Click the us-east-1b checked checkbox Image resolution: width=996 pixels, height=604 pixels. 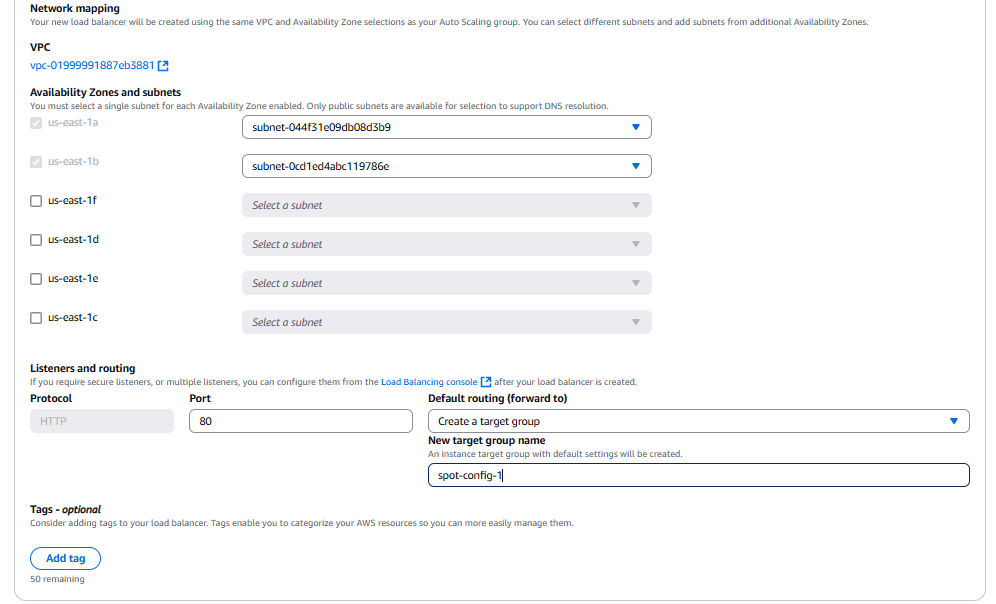click(x=37, y=162)
